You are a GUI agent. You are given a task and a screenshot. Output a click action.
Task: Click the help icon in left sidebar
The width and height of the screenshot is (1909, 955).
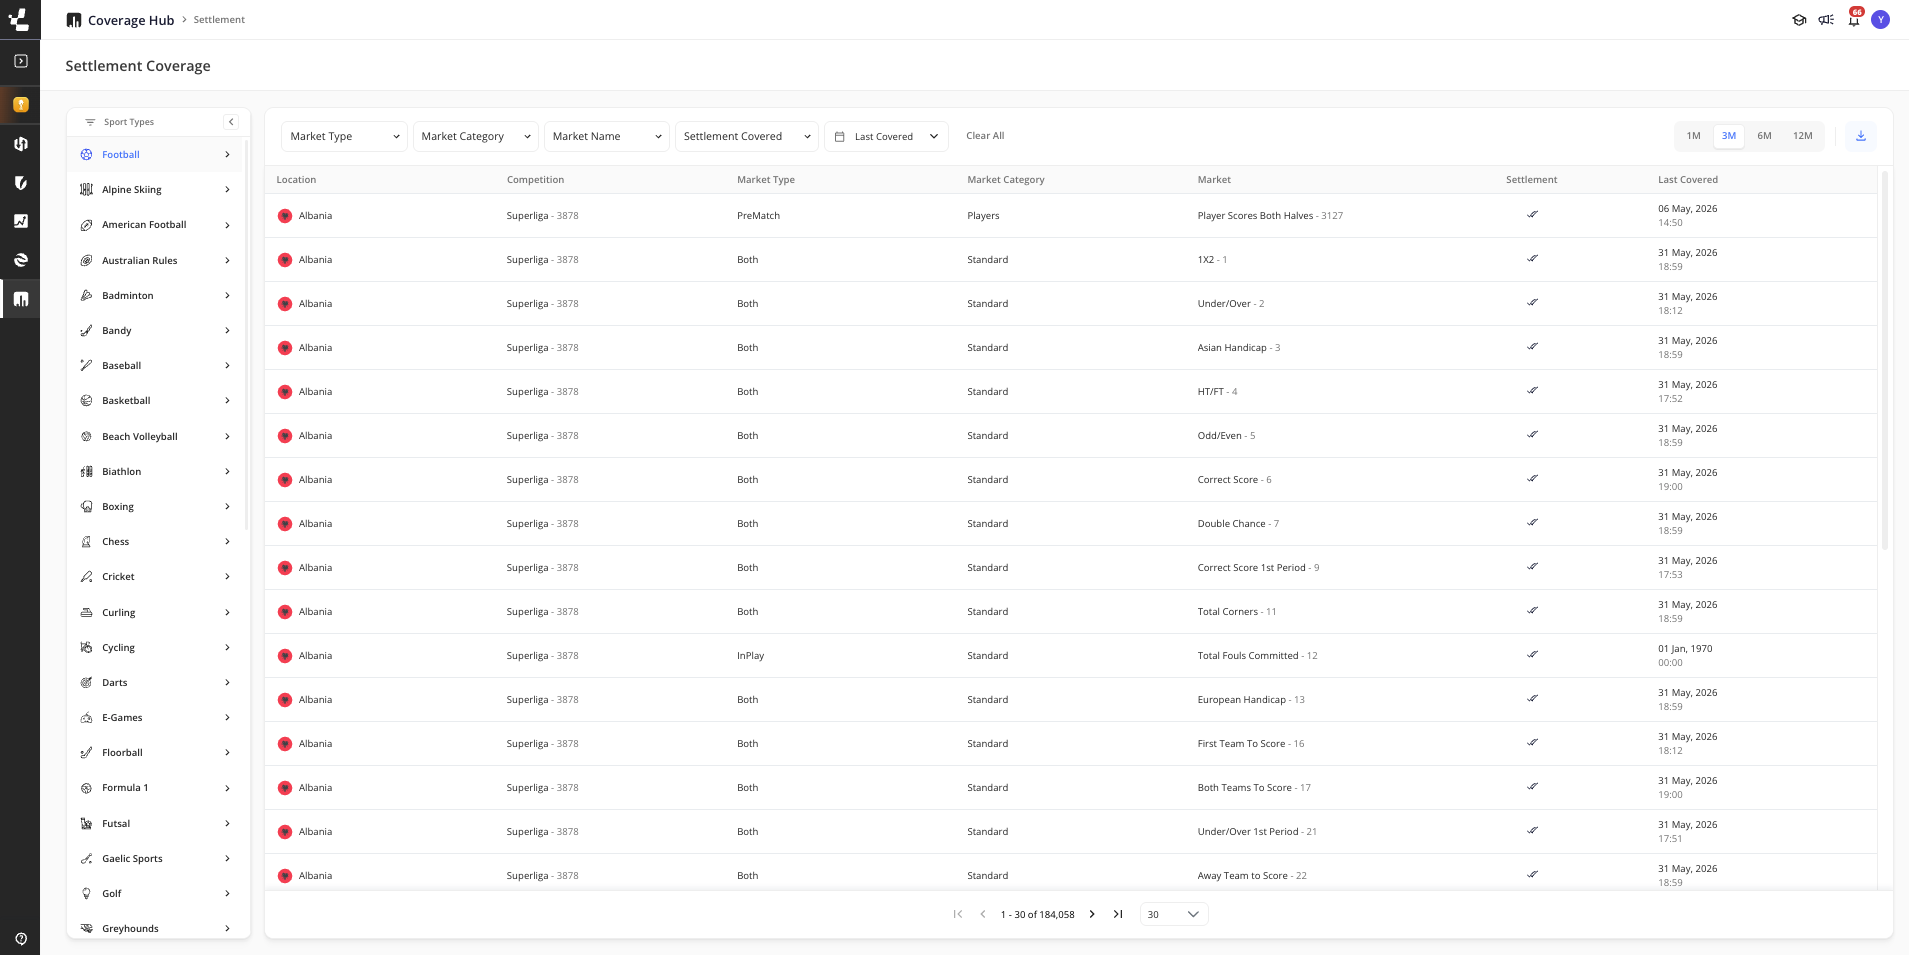pyautogui.click(x=20, y=938)
